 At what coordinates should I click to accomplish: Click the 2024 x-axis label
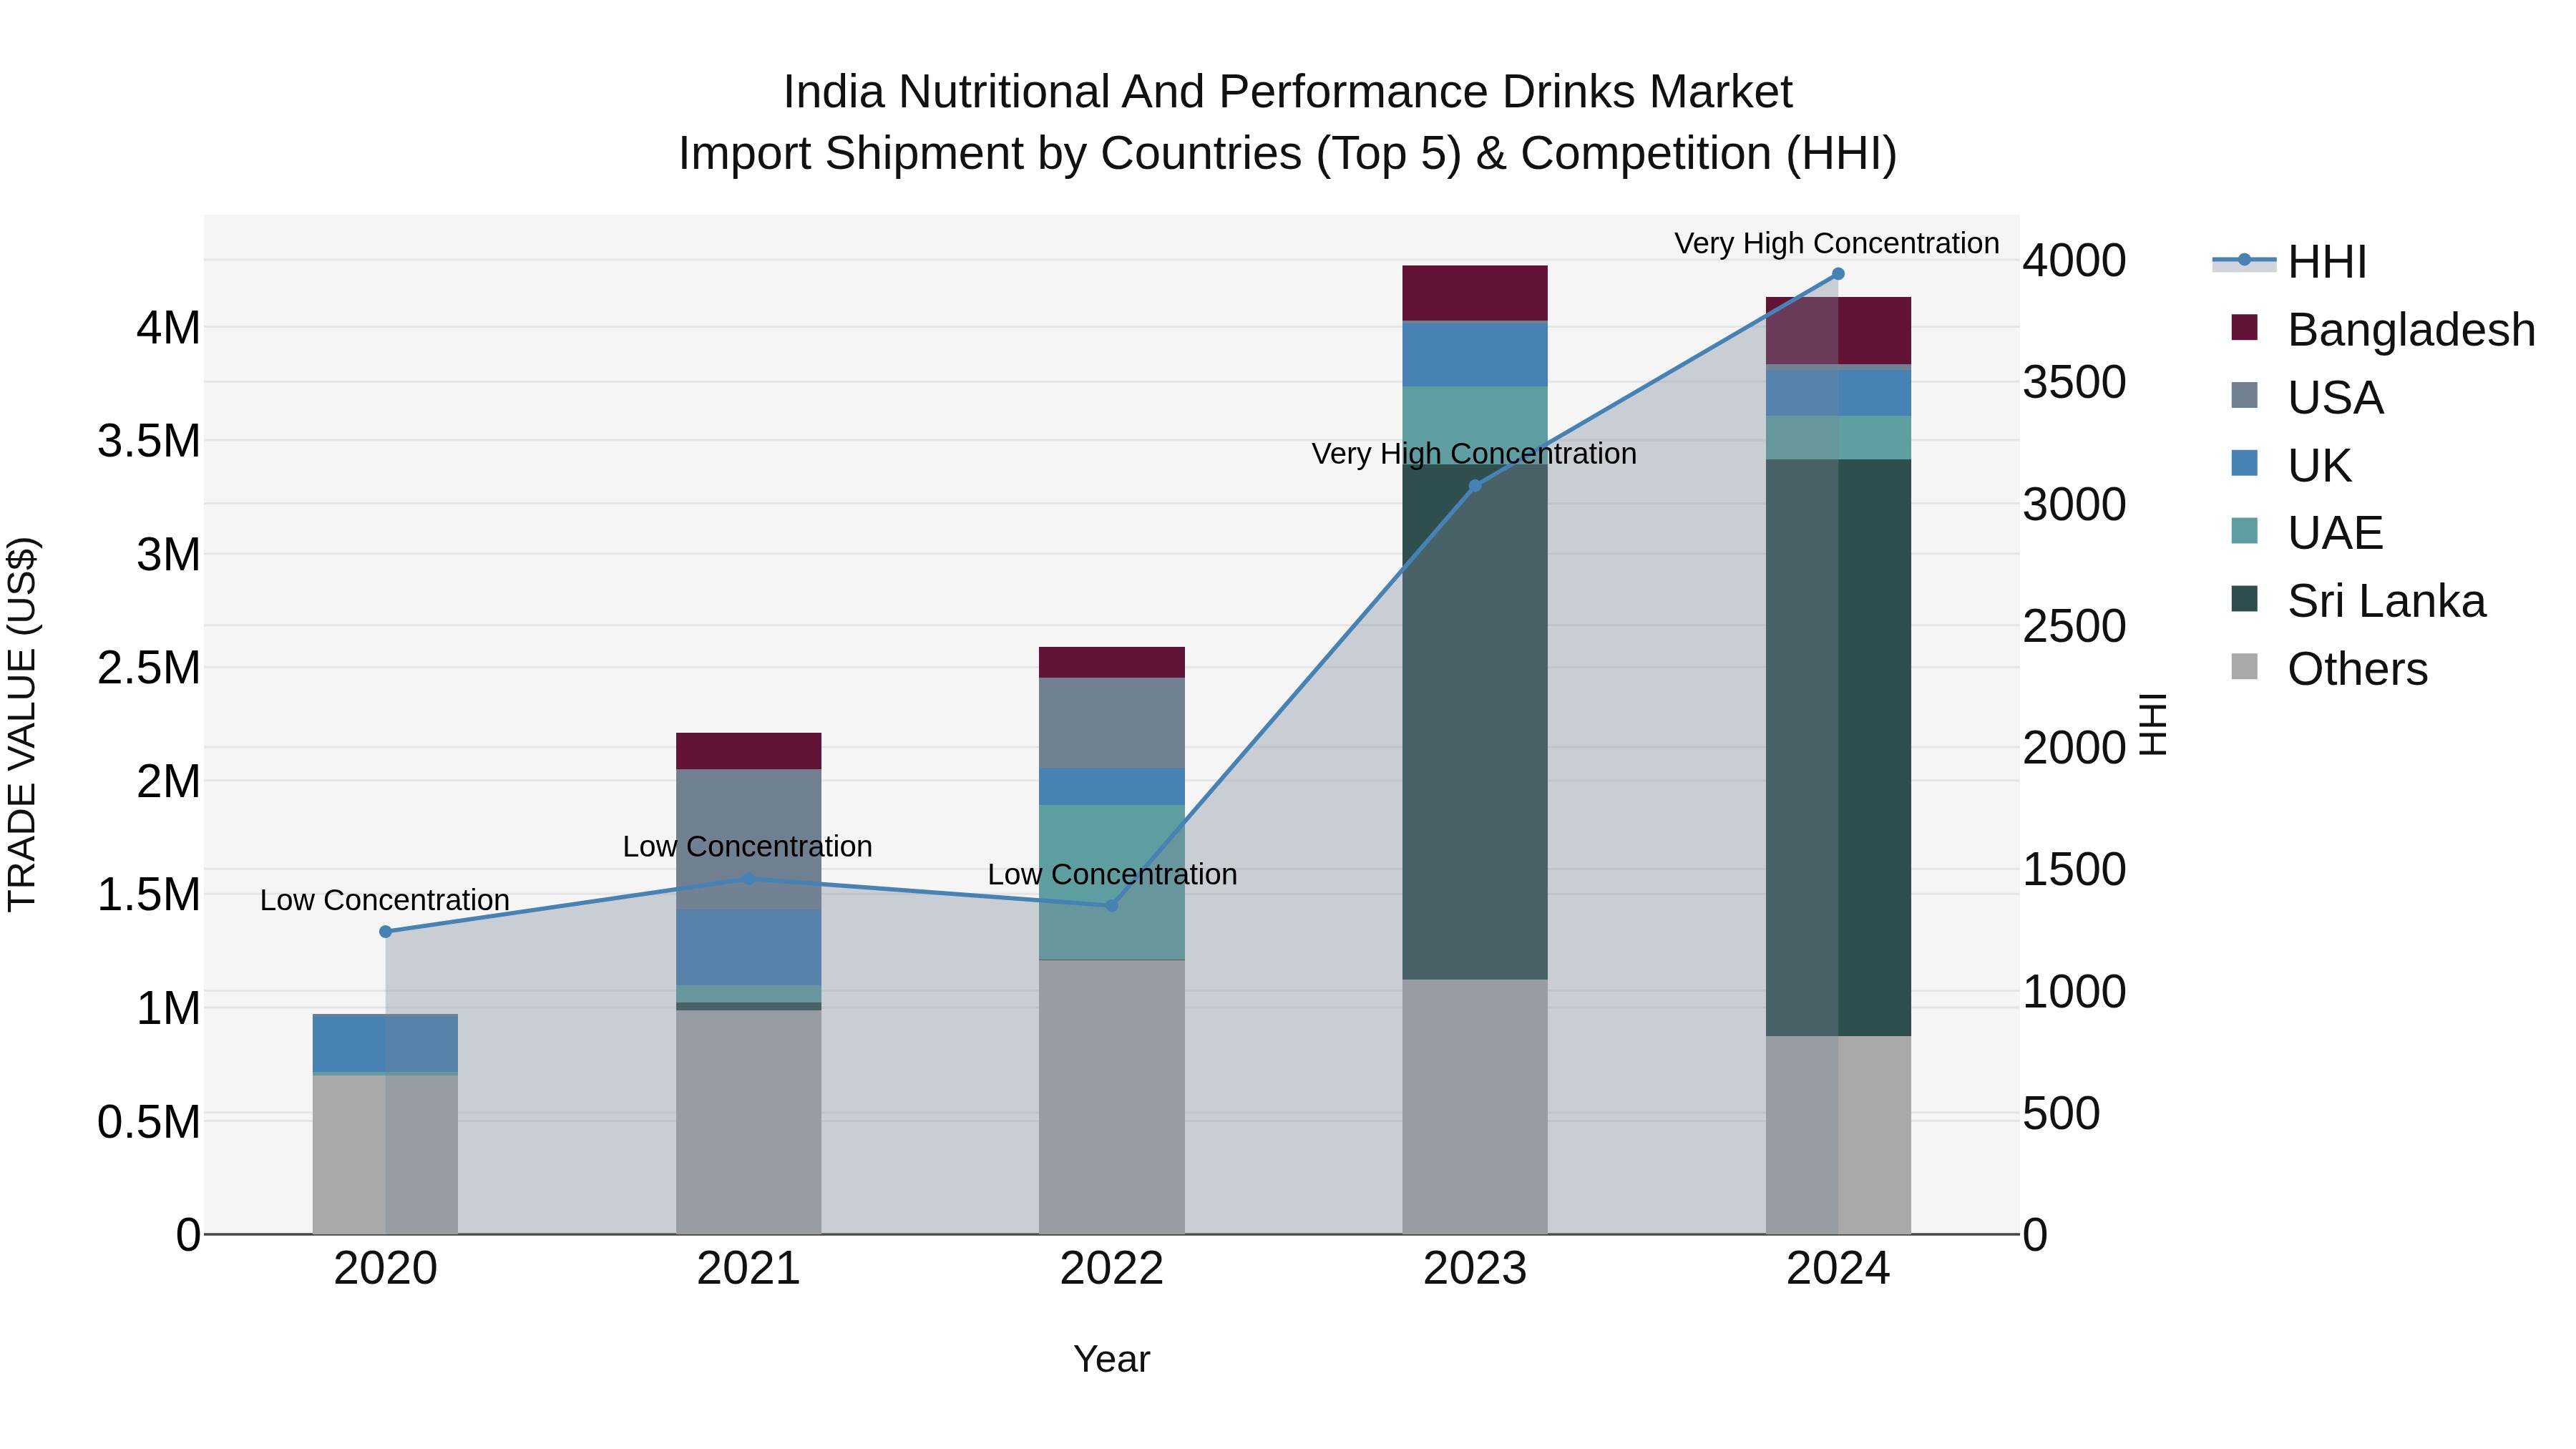click(x=1838, y=1269)
